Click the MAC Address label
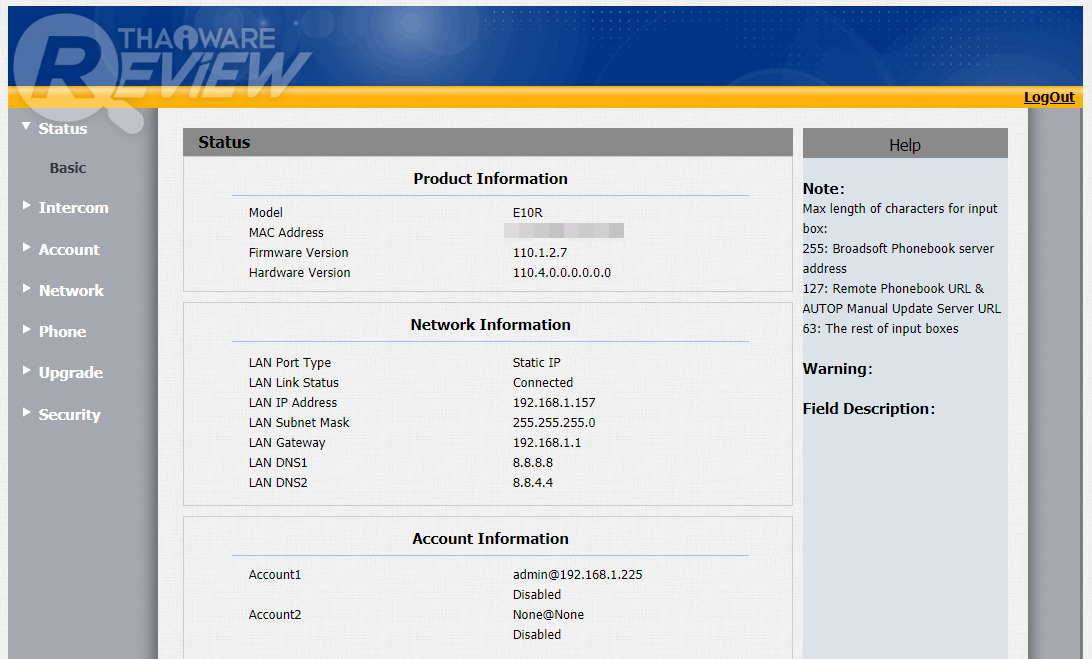The height and width of the screenshot is (659, 1092). point(286,233)
